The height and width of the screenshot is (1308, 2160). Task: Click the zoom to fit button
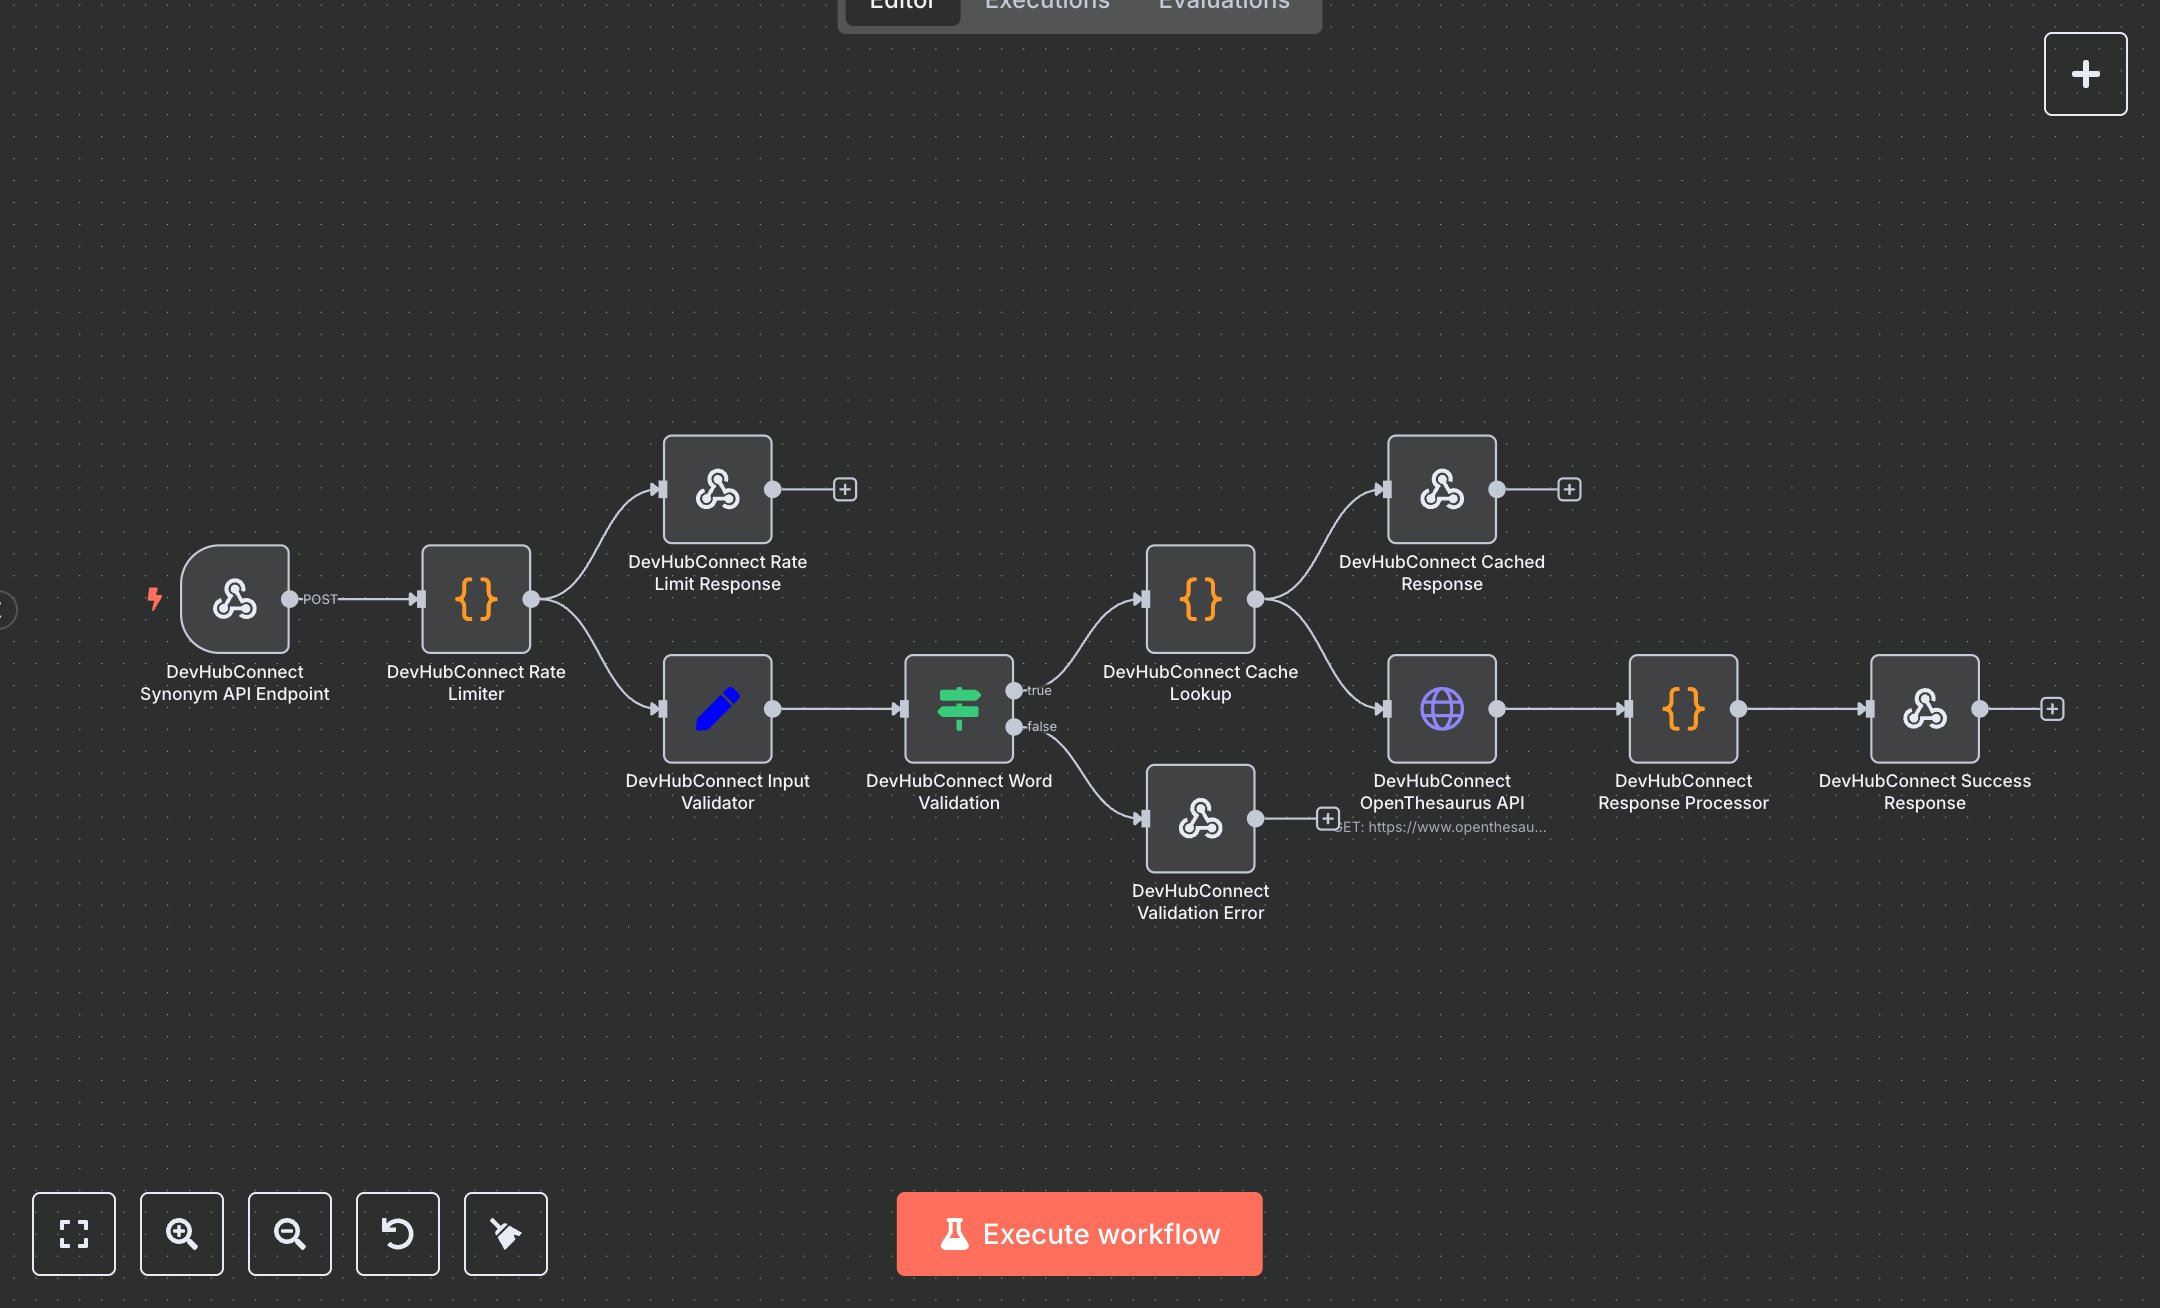[74, 1233]
